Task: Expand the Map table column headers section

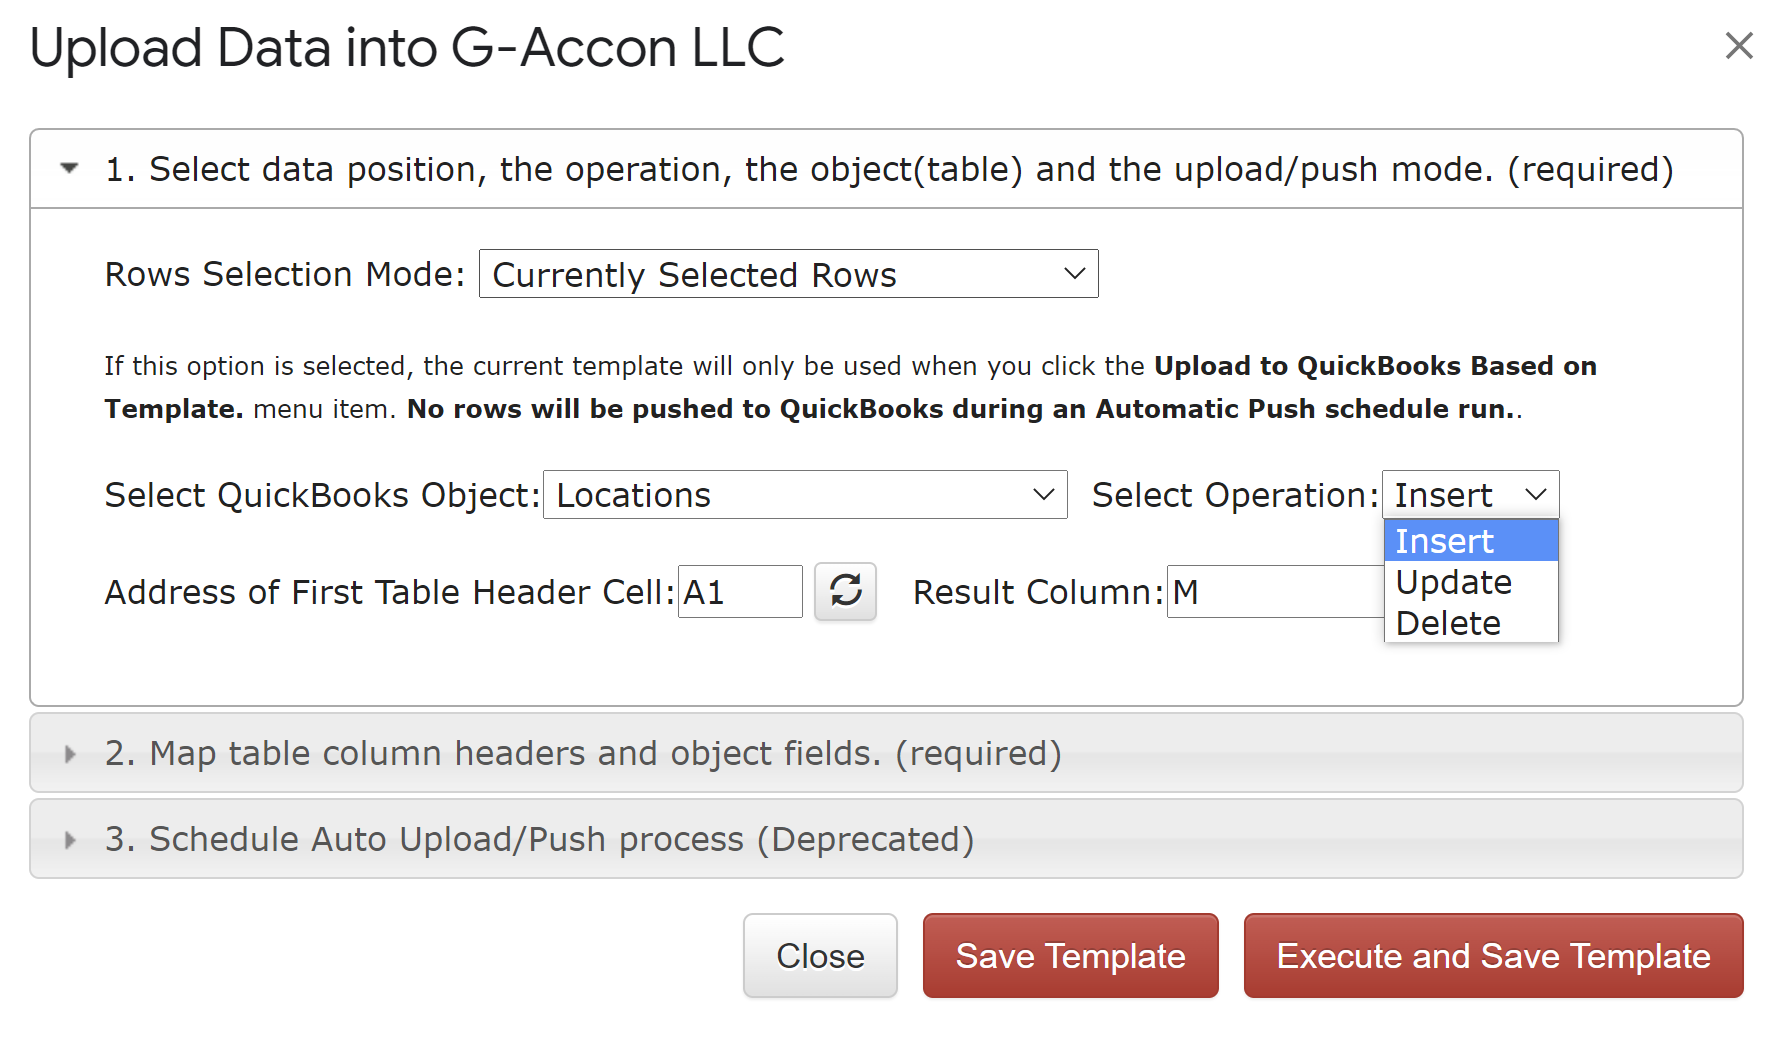Action: click(583, 754)
